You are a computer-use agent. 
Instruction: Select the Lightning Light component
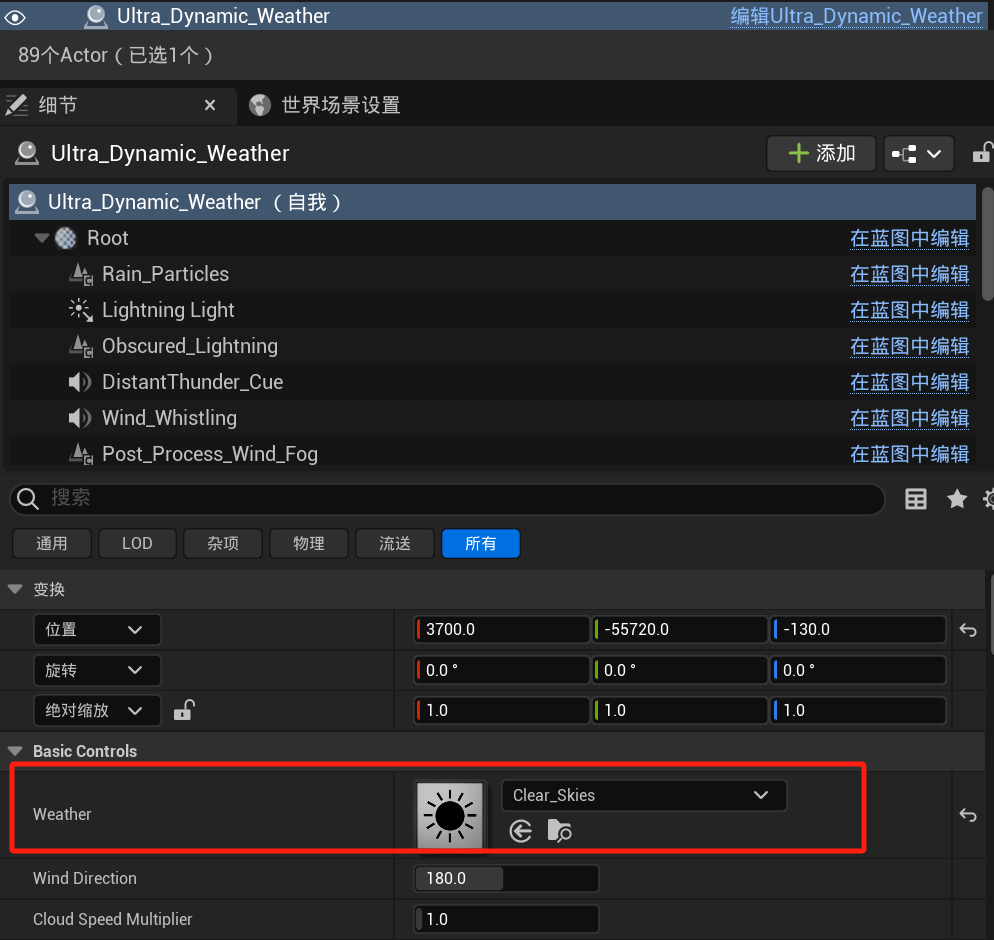point(168,310)
